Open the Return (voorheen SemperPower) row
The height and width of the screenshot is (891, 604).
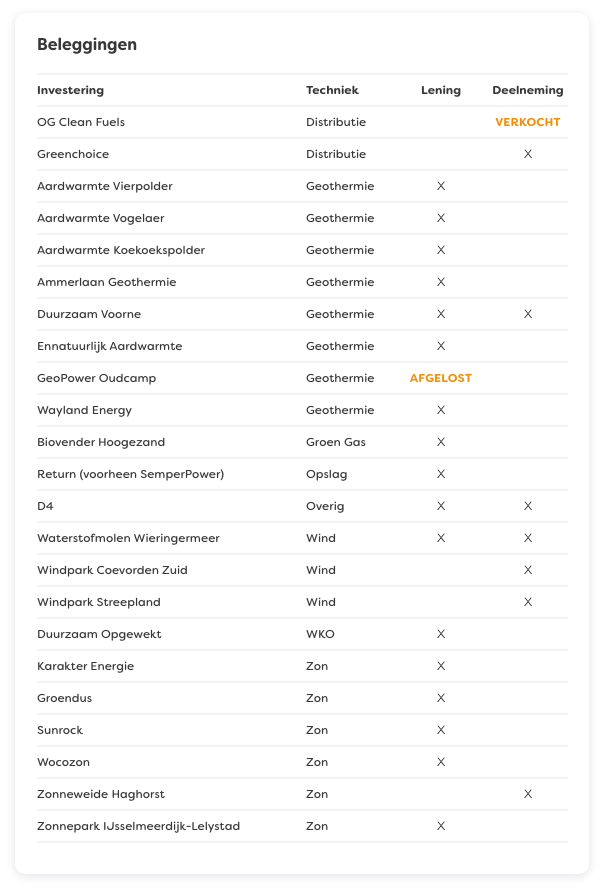(x=130, y=474)
